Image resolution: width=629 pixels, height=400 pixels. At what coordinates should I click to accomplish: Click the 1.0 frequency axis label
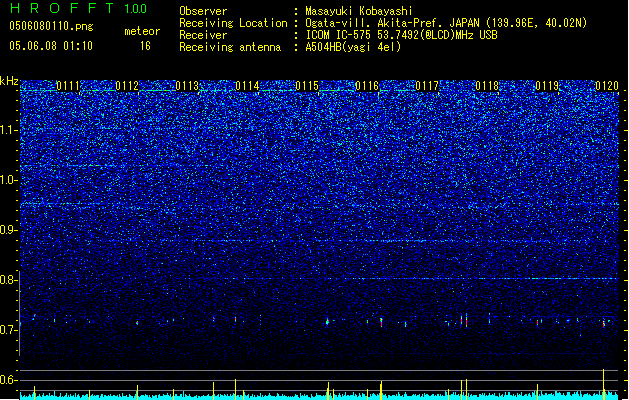(x=8, y=180)
